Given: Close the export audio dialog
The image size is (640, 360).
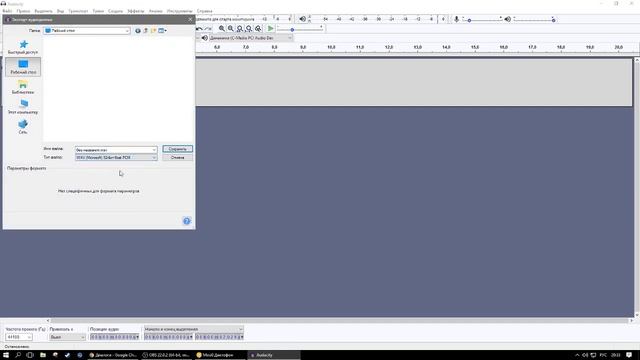Looking at the screenshot, I should [x=190, y=19].
